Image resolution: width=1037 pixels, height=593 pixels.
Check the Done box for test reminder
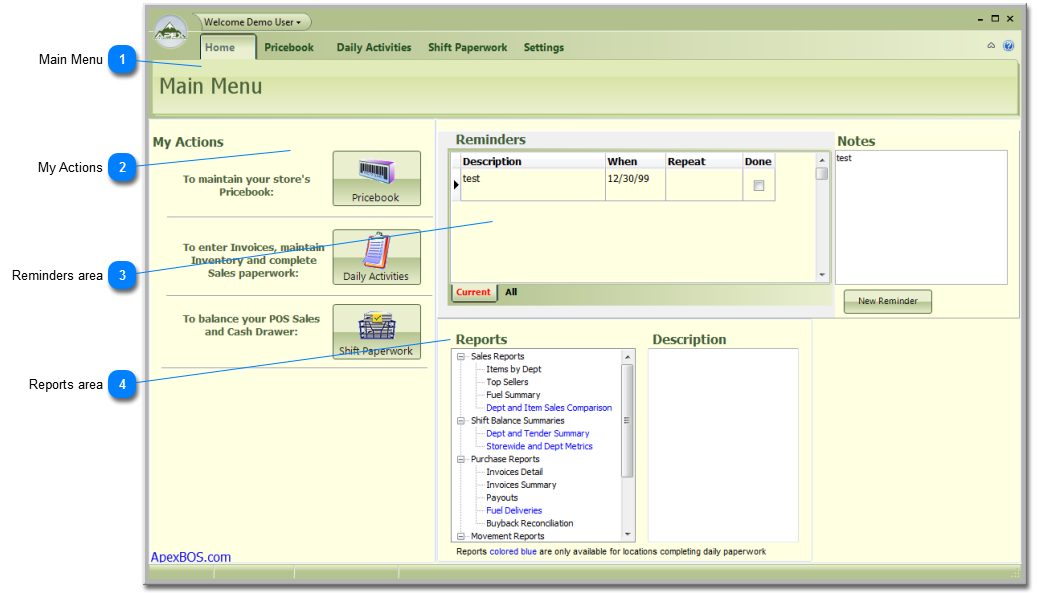(x=758, y=186)
